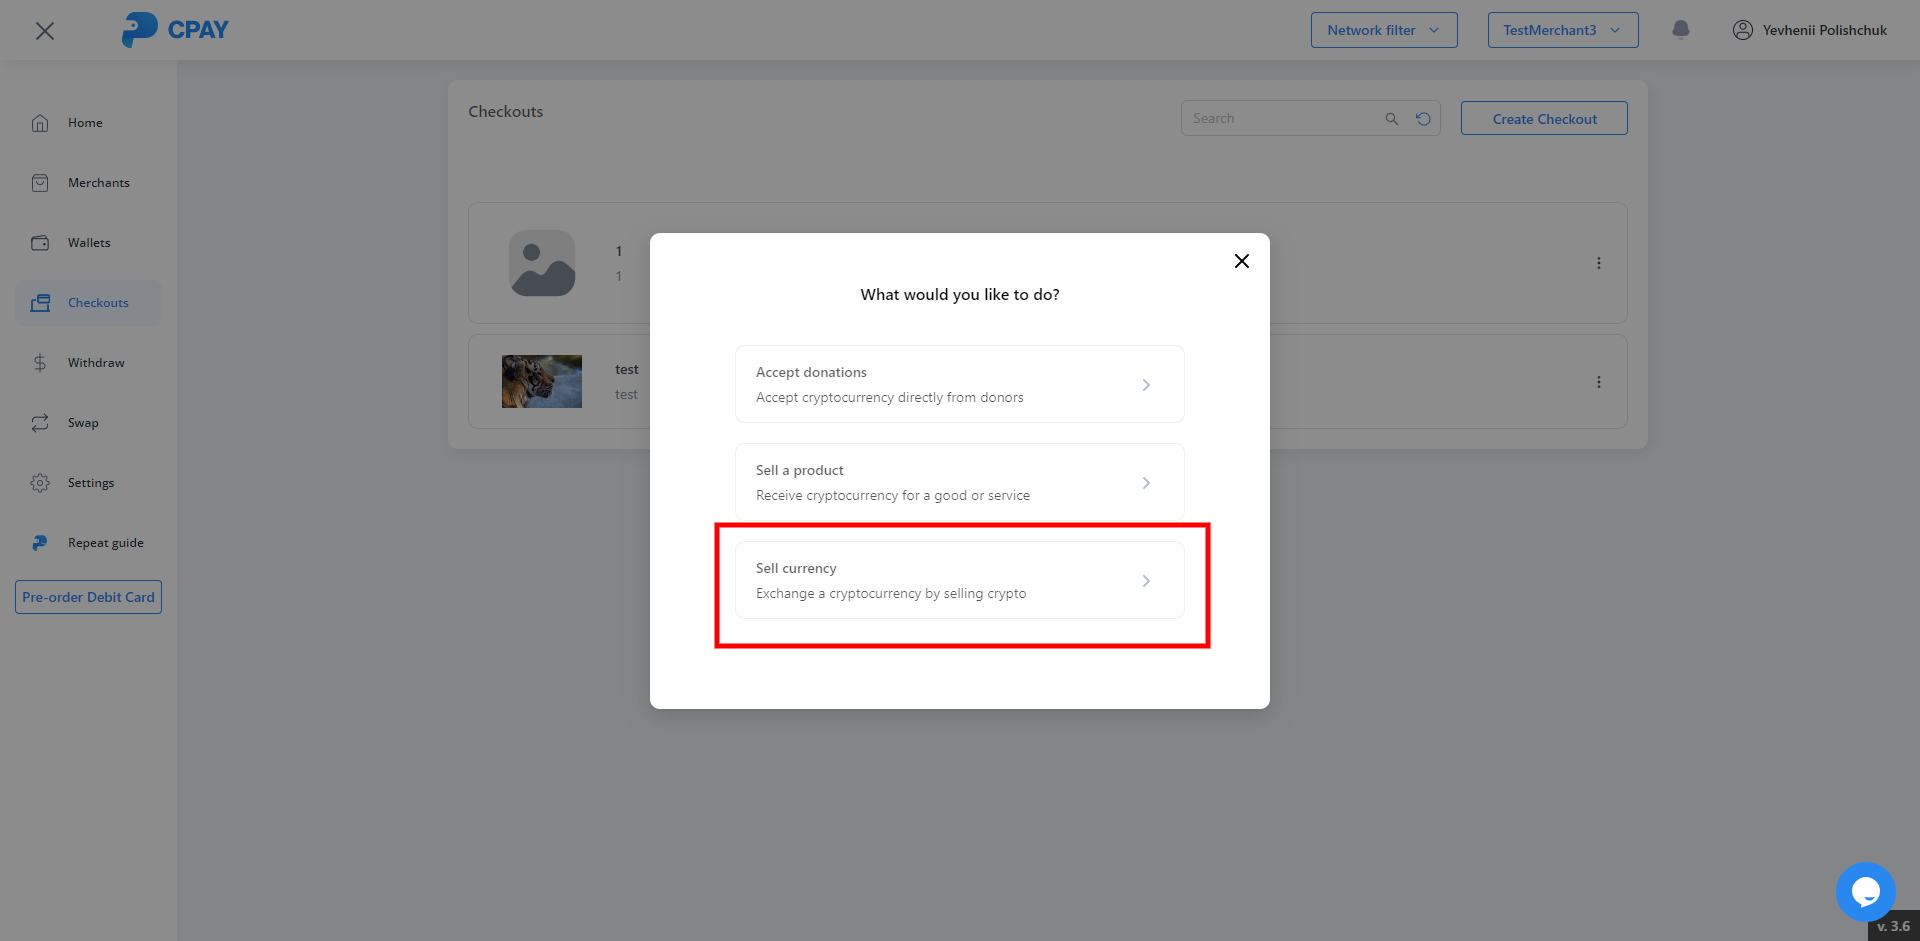Close the 'What would you like to do?' dialog
1920x941 pixels.
tap(1241, 261)
